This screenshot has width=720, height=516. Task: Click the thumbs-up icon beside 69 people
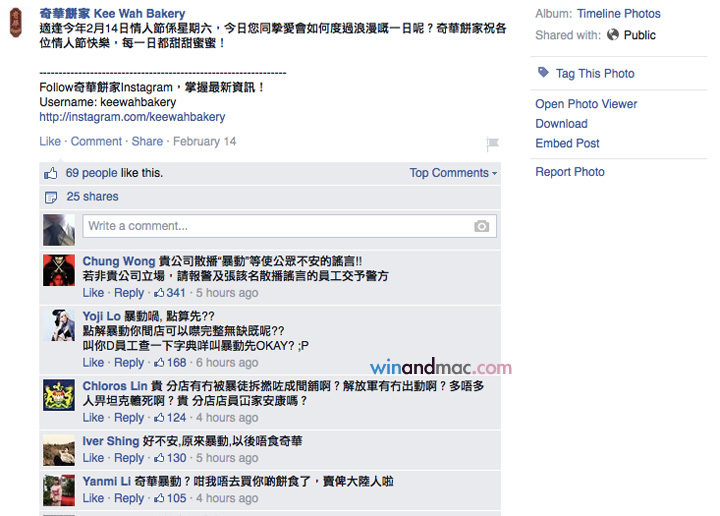tap(51, 174)
